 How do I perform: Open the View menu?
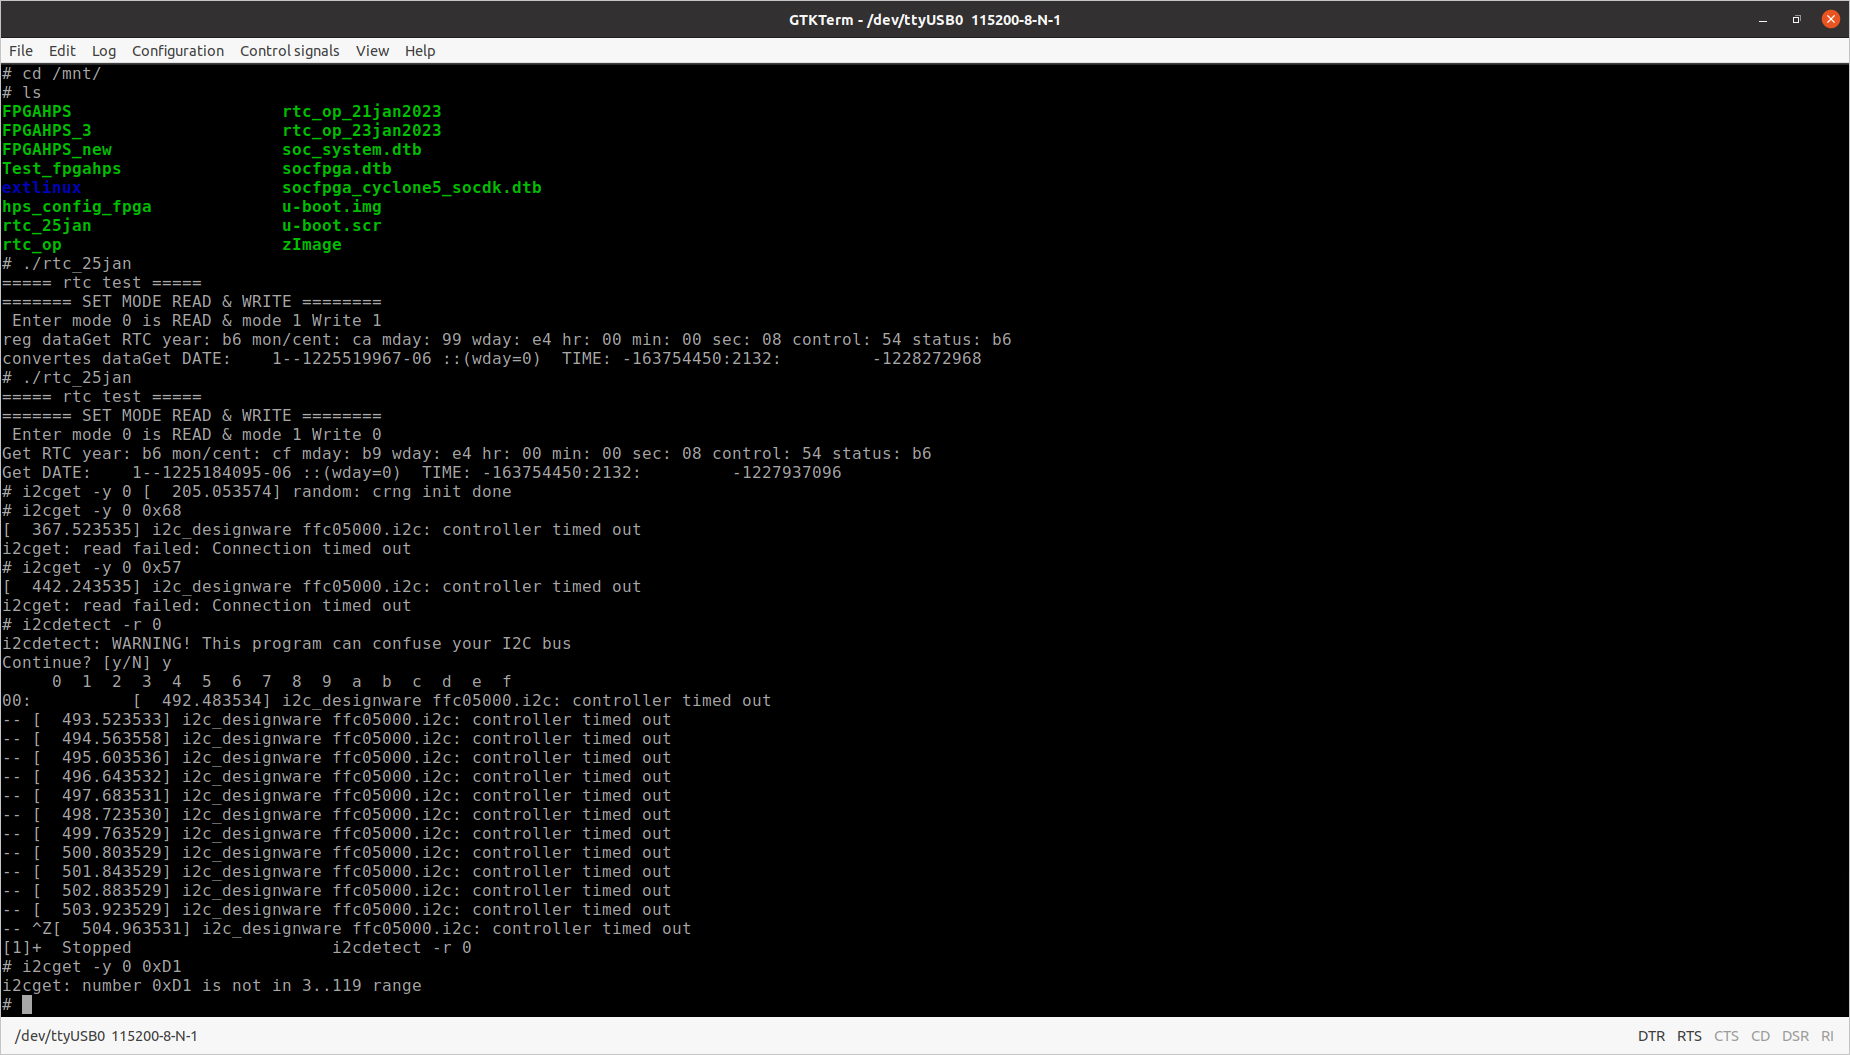372,51
